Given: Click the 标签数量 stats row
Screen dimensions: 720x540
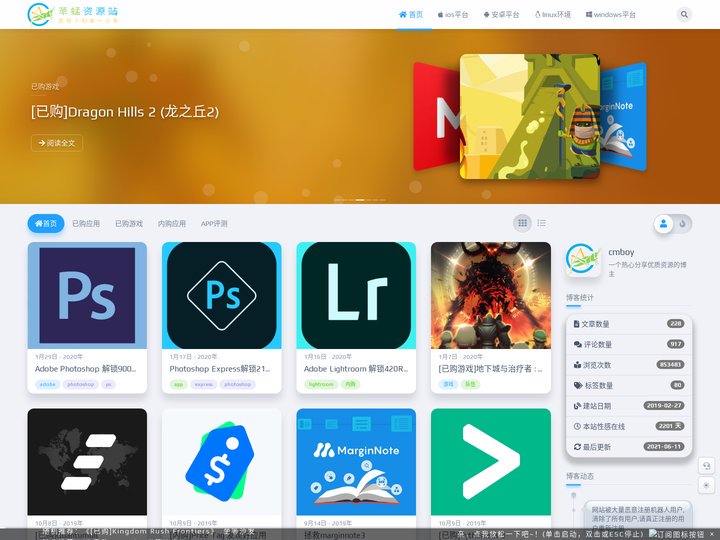Looking at the screenshot, I should tap(629, 385).
